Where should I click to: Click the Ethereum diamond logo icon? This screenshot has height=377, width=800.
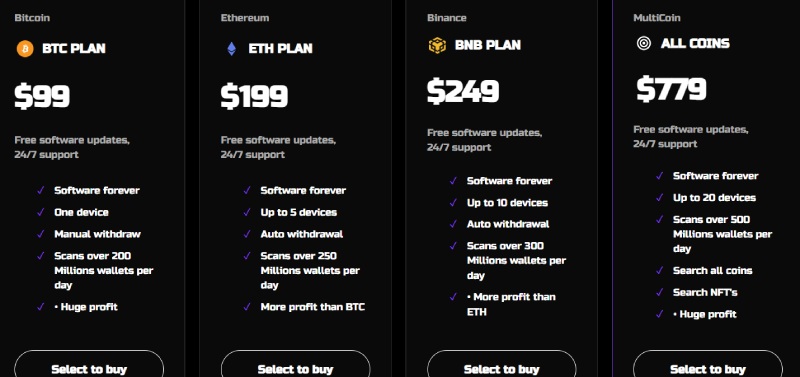232,49
